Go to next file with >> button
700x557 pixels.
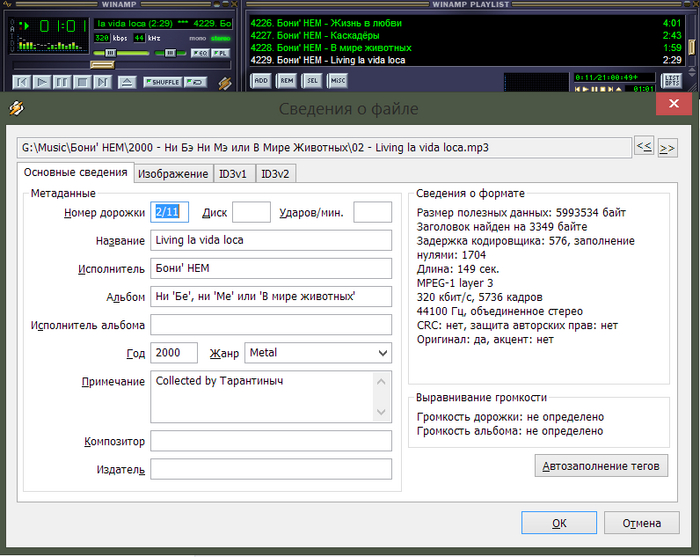coord(667,148)
